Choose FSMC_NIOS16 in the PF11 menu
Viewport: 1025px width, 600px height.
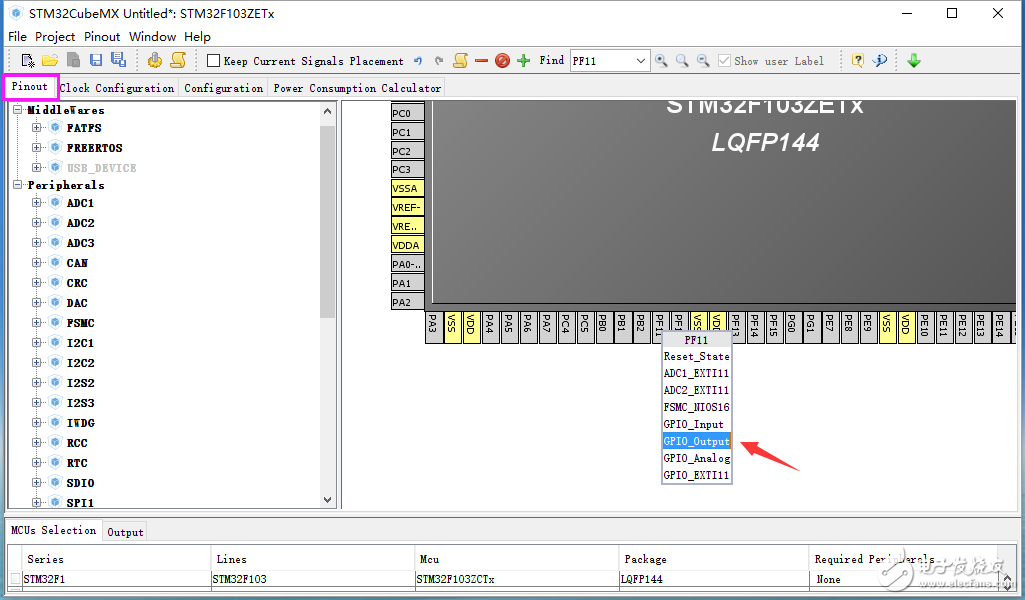click(696, 407)
